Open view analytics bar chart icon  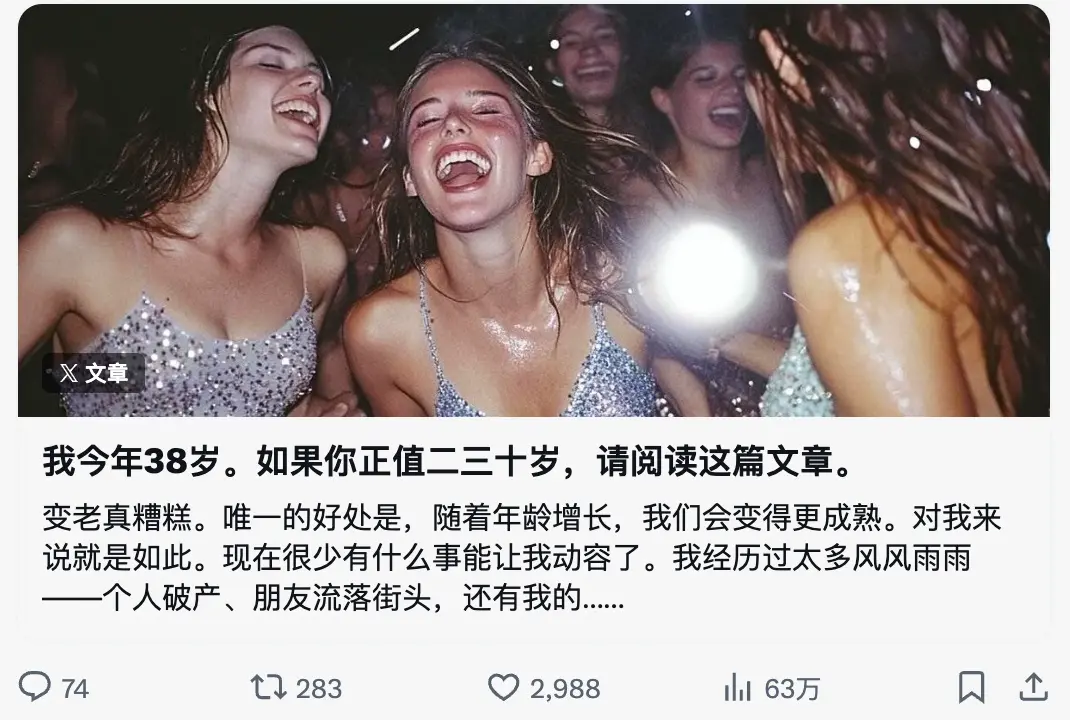click(x=737, y=687)
